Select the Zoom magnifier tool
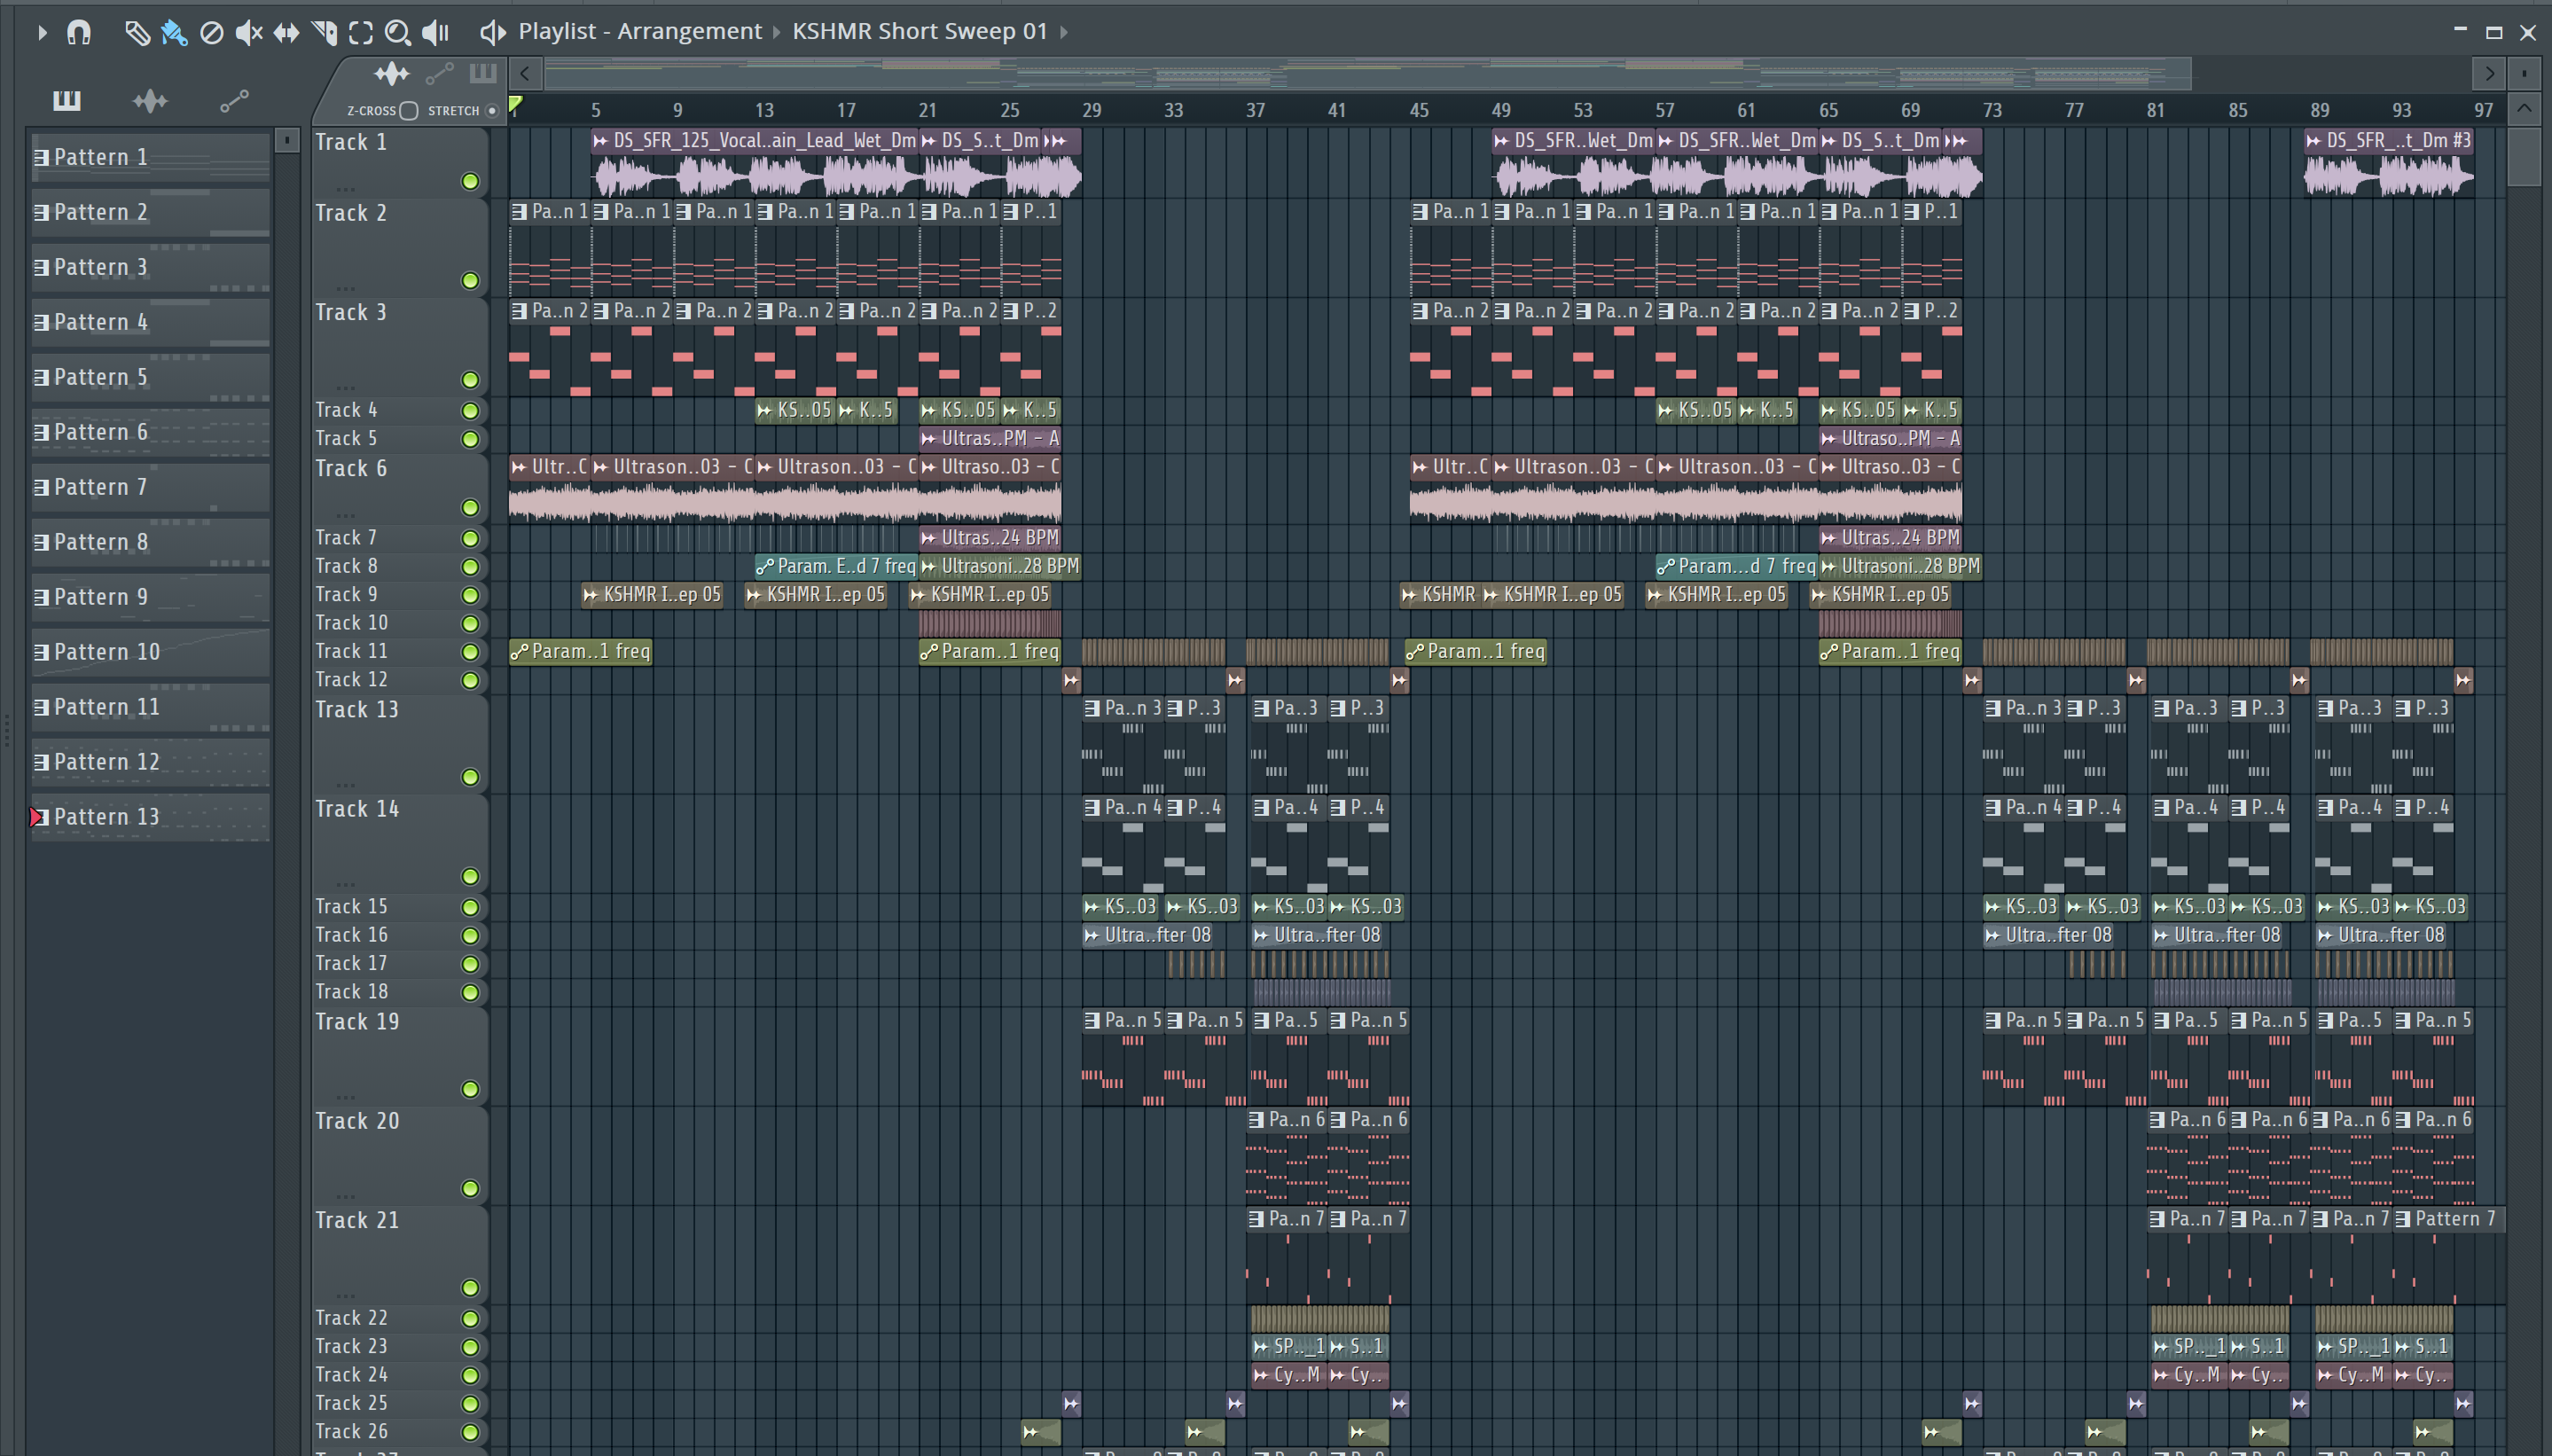This screenshot has height=1456, width=2552. (397, 33)
